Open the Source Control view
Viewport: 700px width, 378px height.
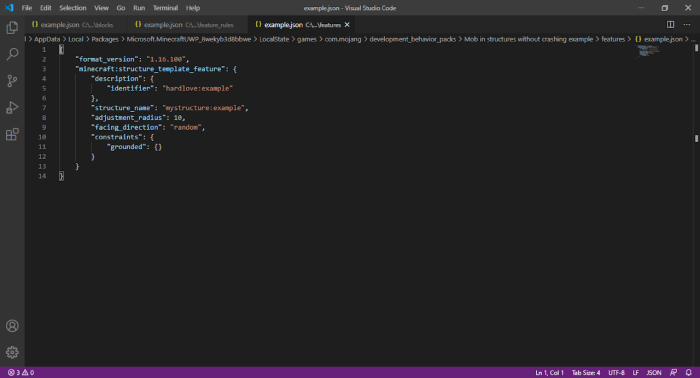(12, 81)
